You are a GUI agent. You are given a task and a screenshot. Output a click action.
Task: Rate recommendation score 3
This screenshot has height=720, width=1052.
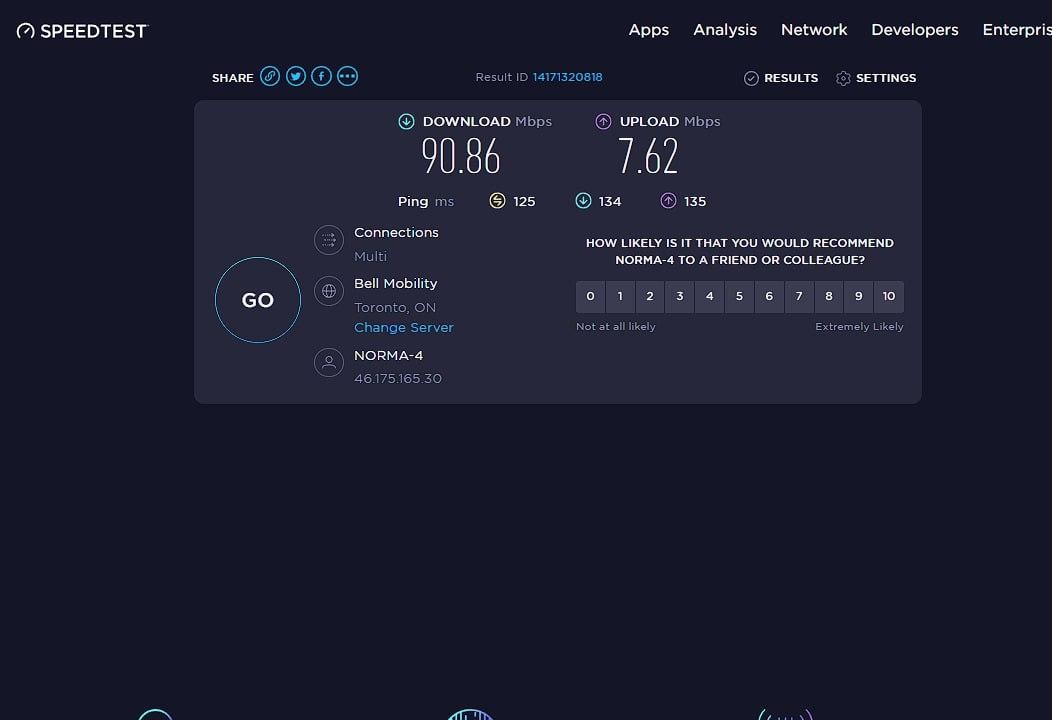click(x=680, y=297)
